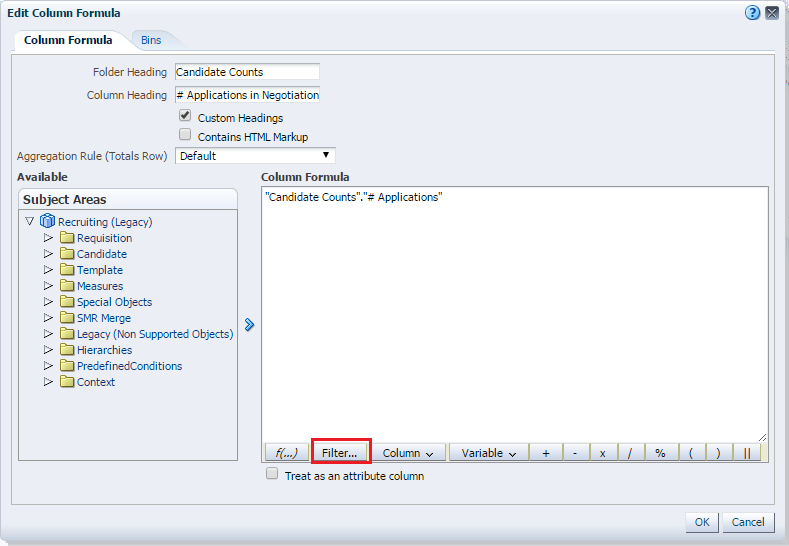Image resolution: width=789 pixels, height=546 pixels.
Task: Expand the PredefinedConditions folder
Action: pyautogui.click(x=48, y=366)
